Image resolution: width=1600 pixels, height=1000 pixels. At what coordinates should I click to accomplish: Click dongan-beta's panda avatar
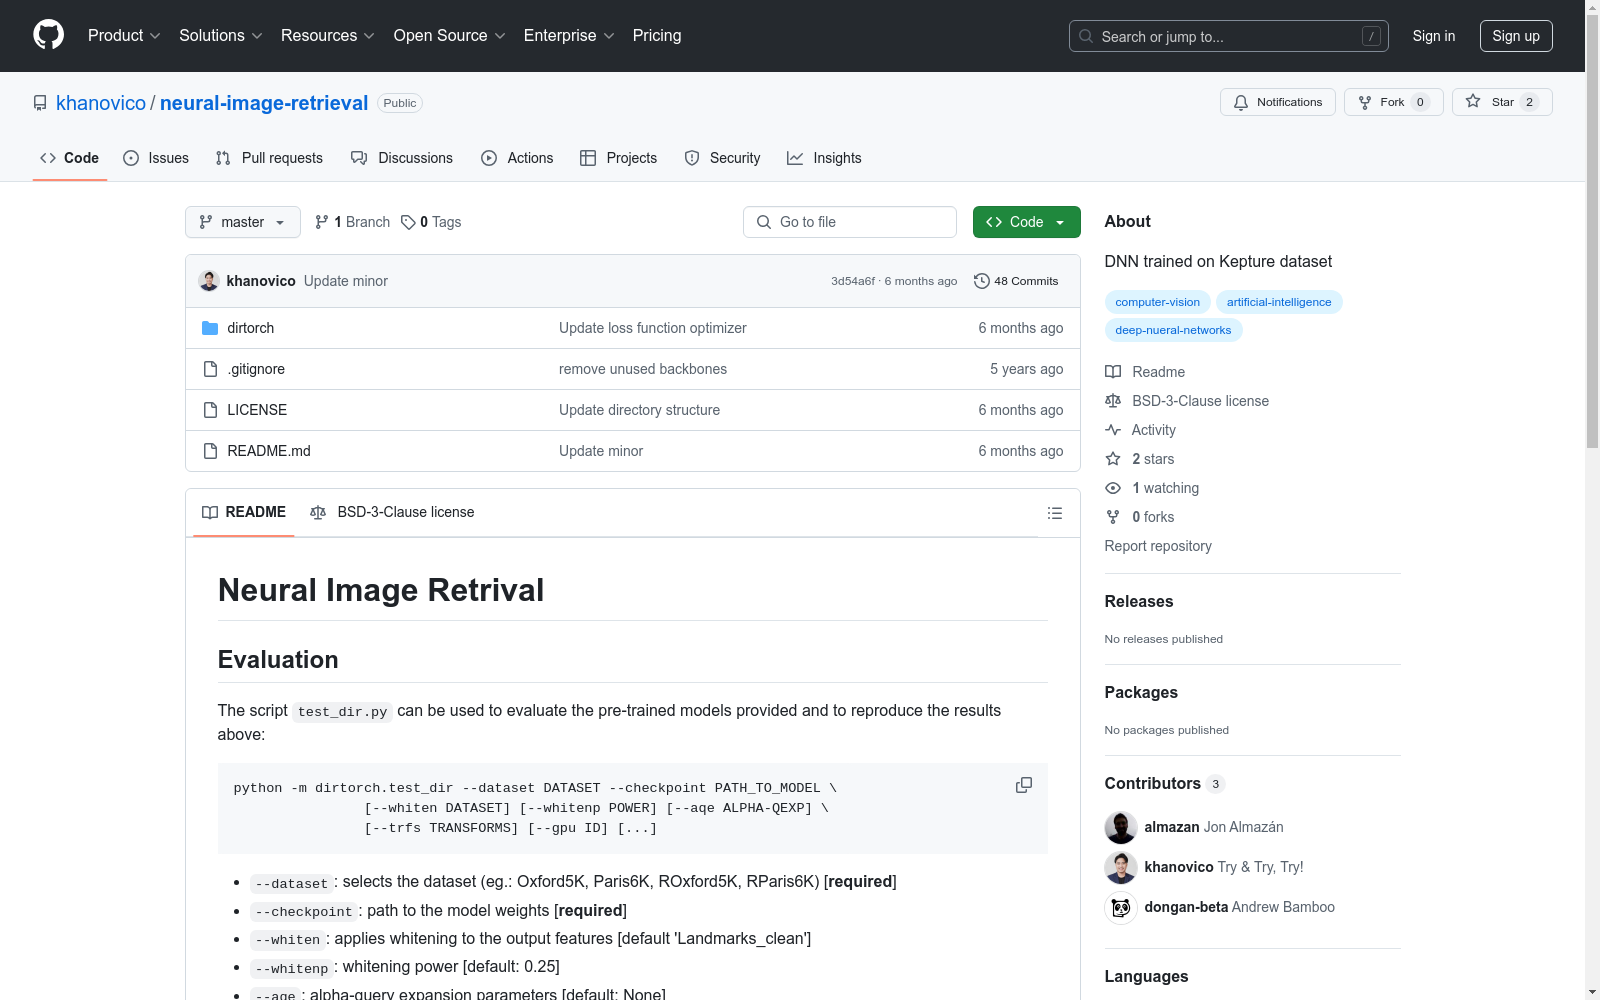[x=1121, y=907]
